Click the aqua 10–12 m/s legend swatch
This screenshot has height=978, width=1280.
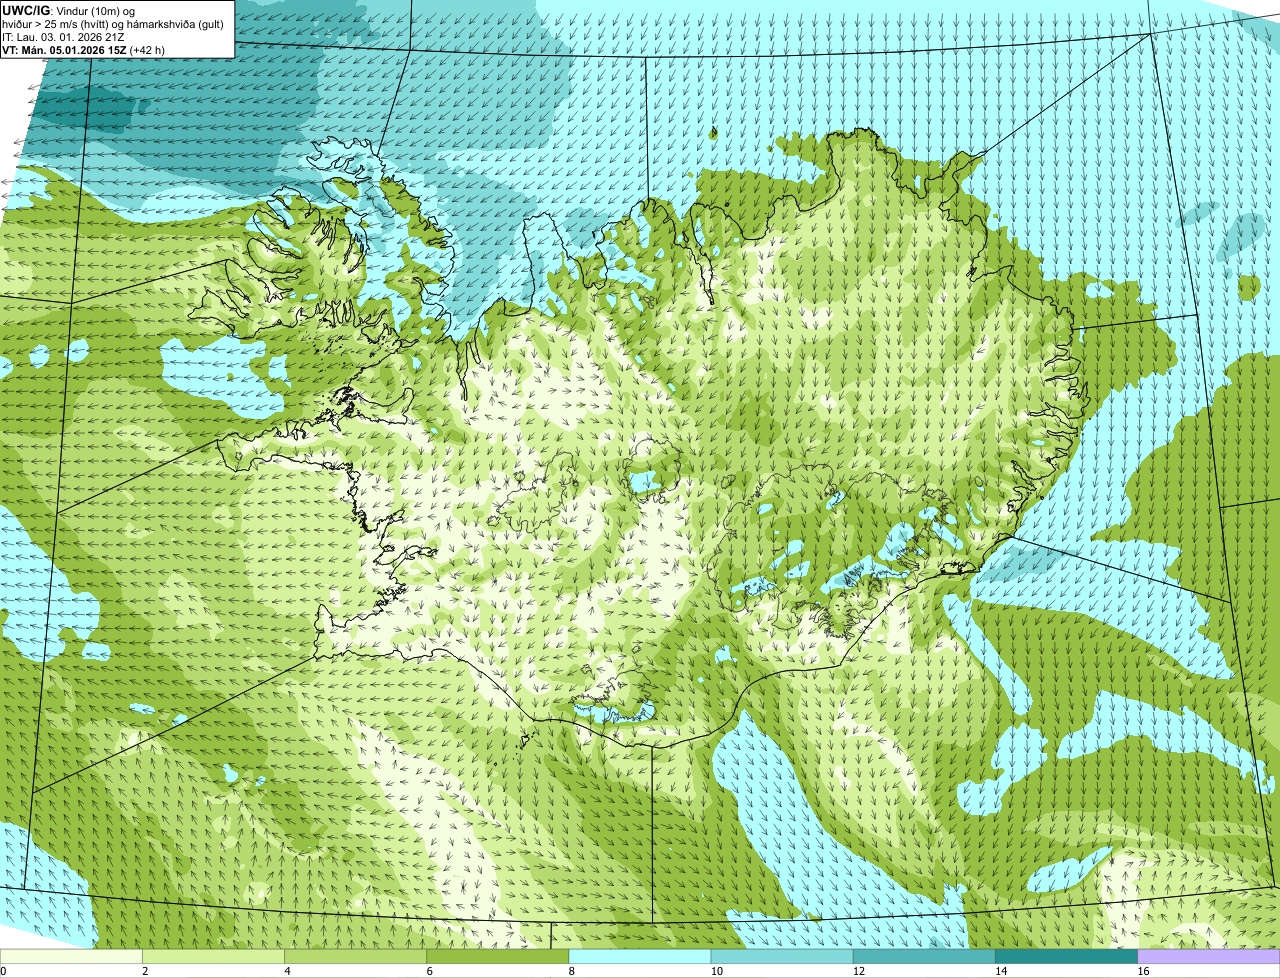(782, 957)
